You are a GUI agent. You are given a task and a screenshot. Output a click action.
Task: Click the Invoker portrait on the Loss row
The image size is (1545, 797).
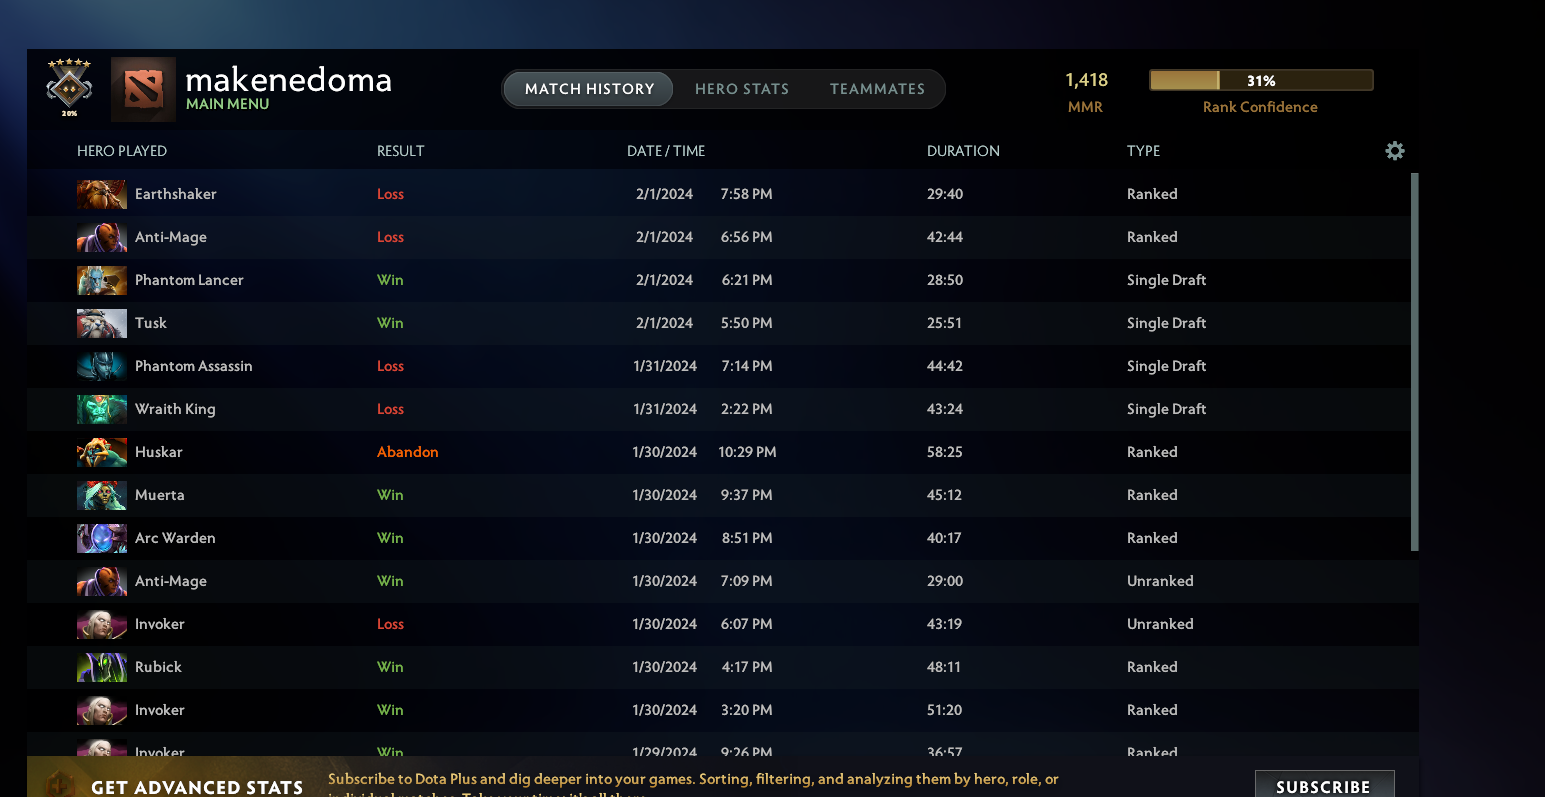101,624
